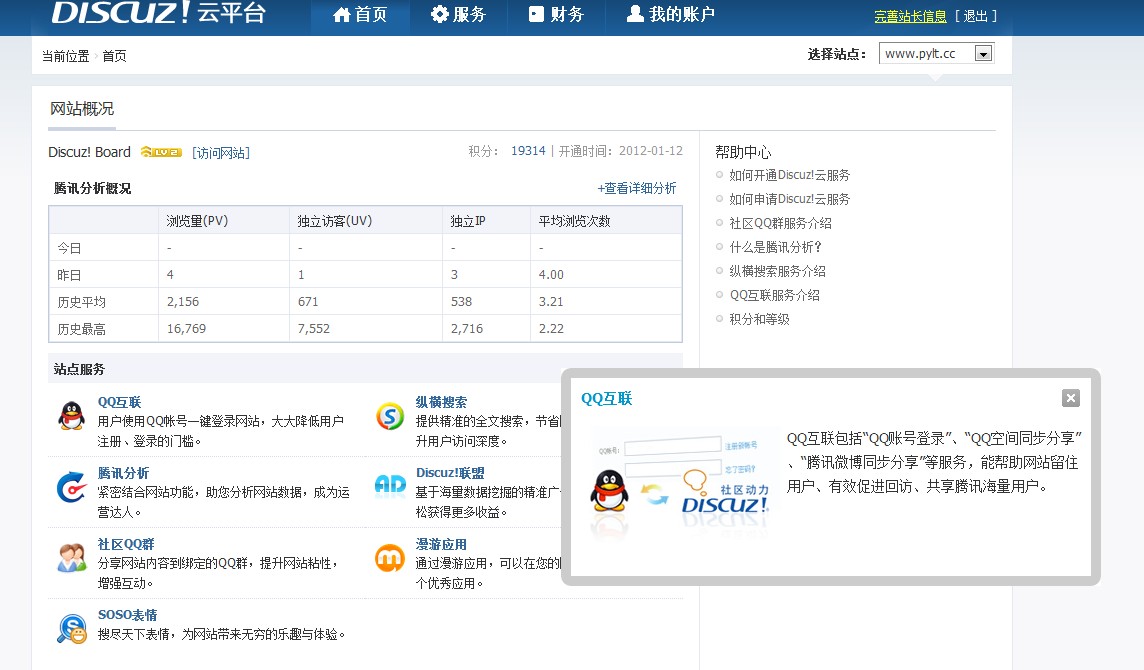Click the Discuz!联盟 AD icon
The width and height of the screenshot is (1144, 670).
[x=390, y=485]
